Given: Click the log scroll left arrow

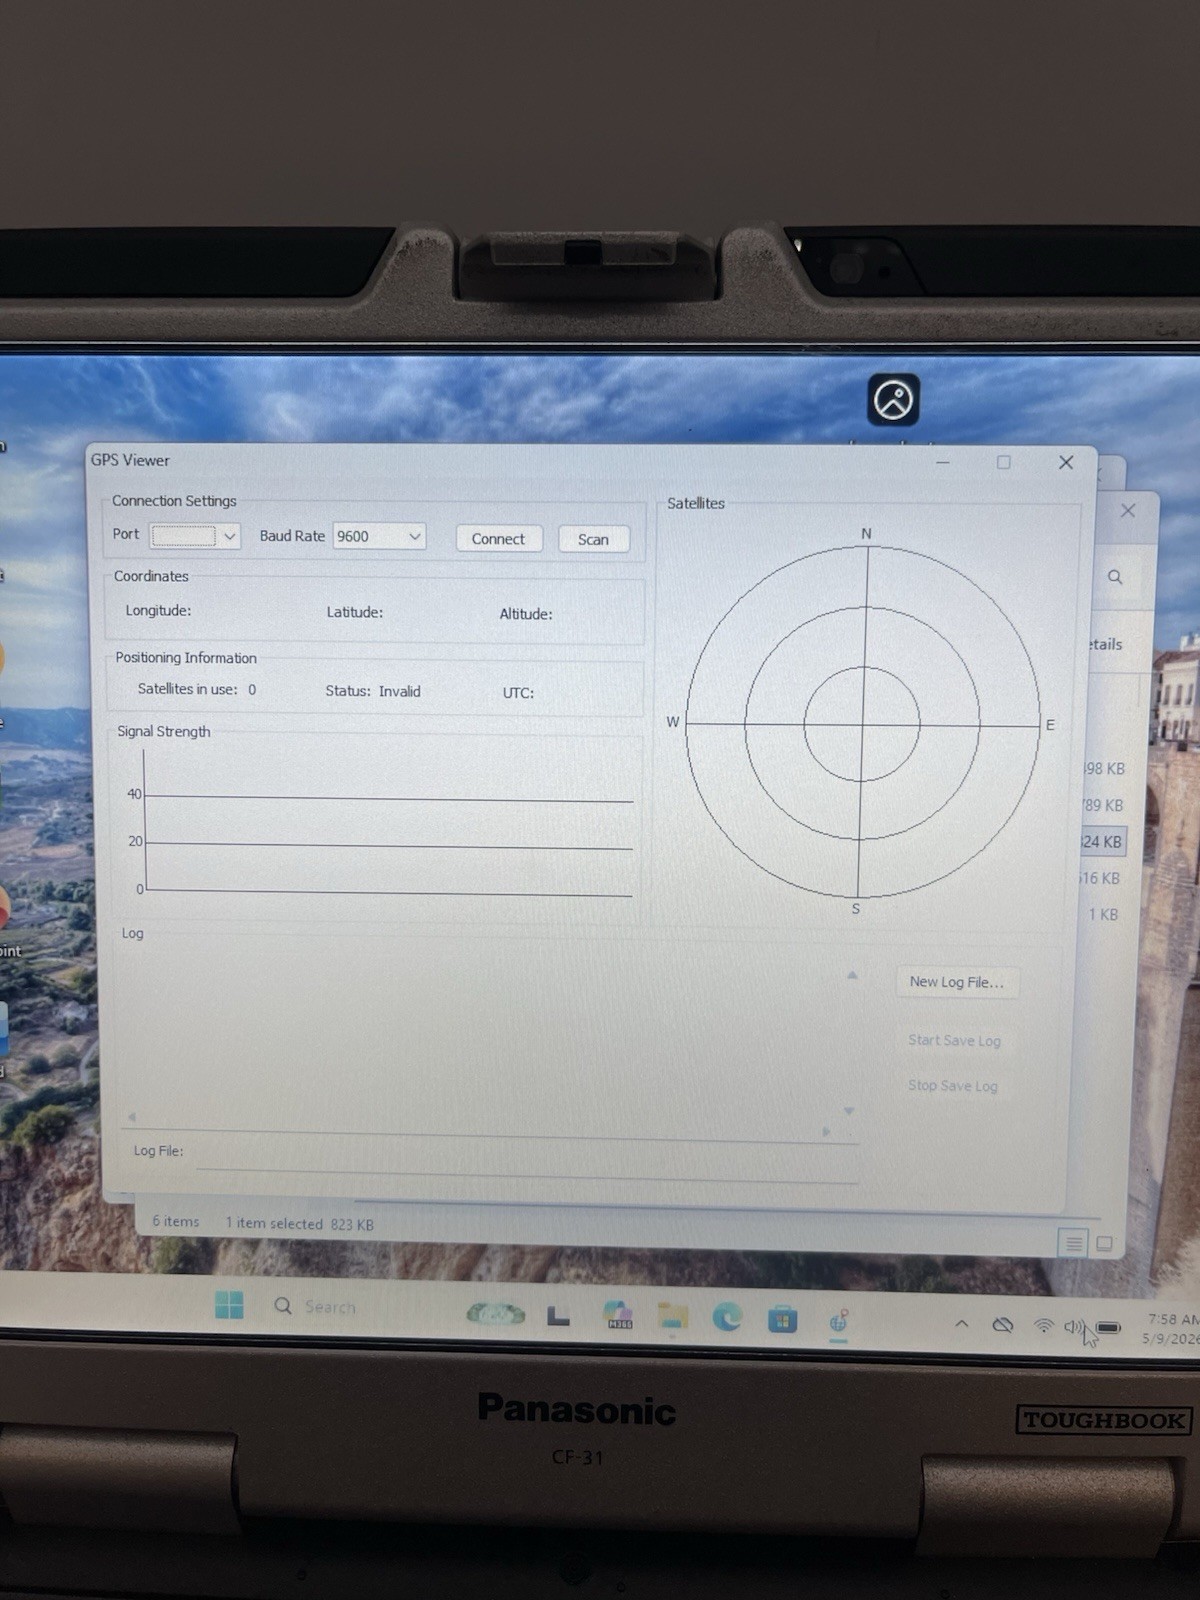Looking at the screenshot, I should click(x=132, y=1117).
